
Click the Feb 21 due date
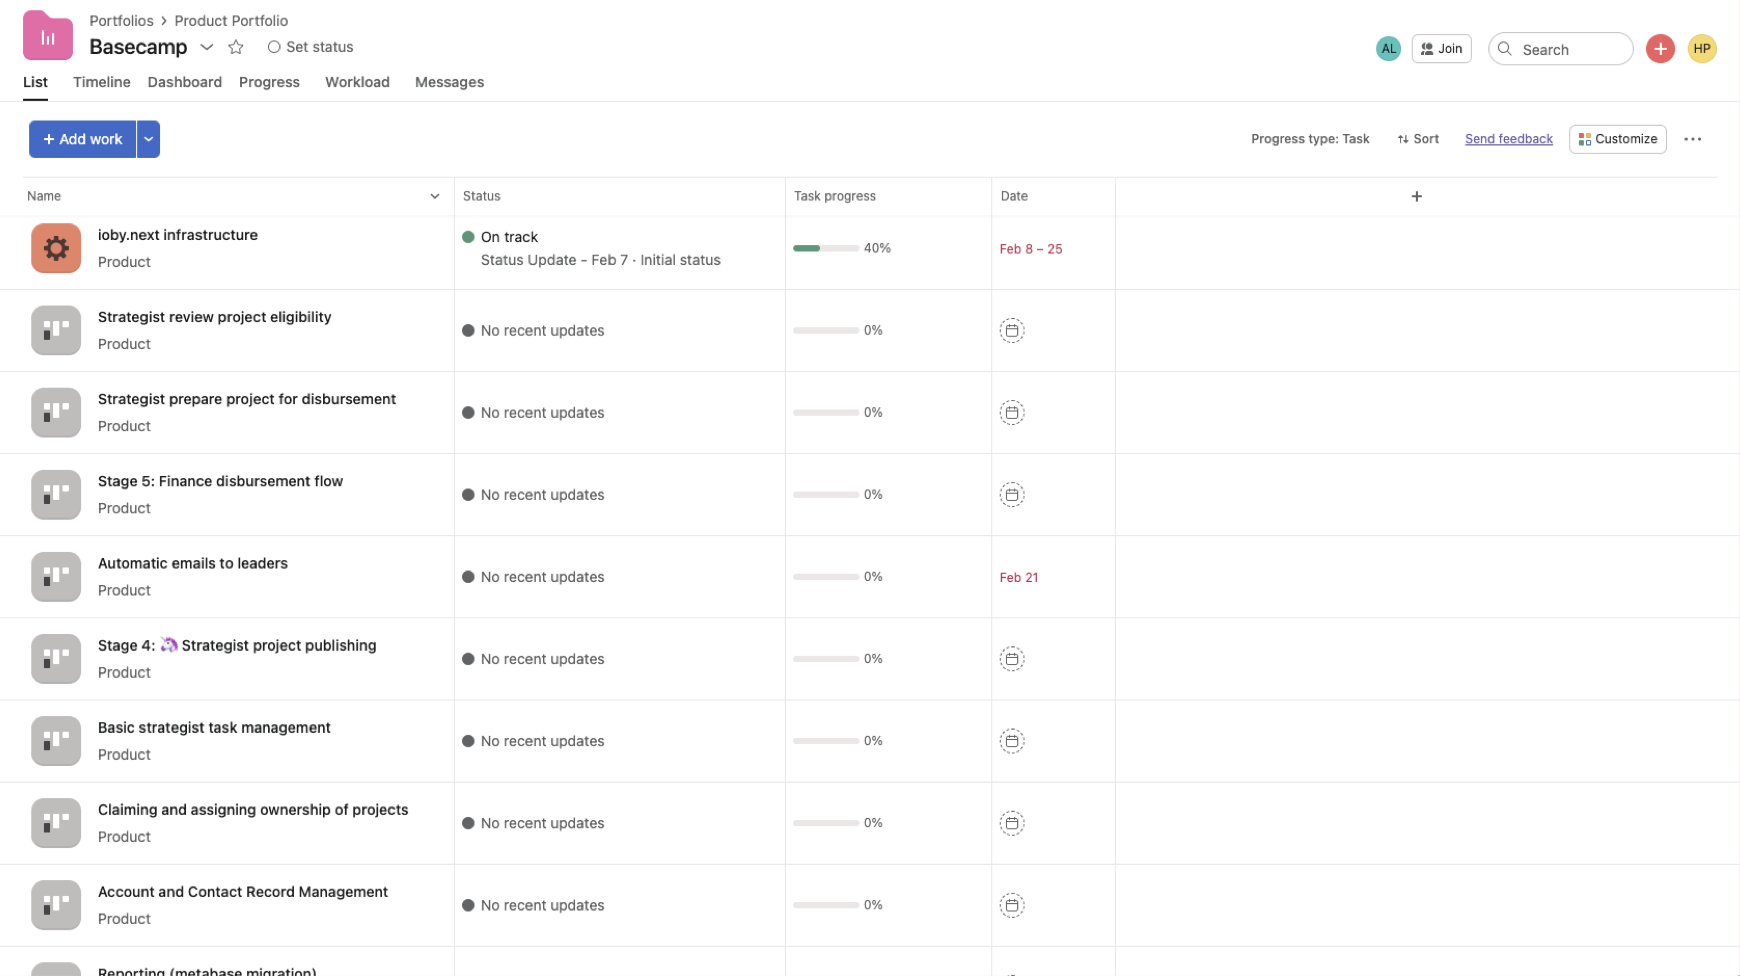(x=1019, y=577)
